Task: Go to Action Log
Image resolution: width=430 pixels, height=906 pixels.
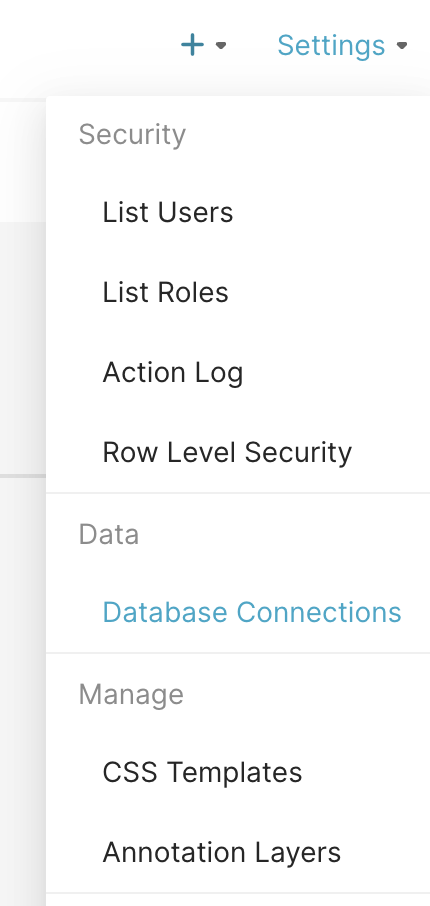Action: click(238, 372)
